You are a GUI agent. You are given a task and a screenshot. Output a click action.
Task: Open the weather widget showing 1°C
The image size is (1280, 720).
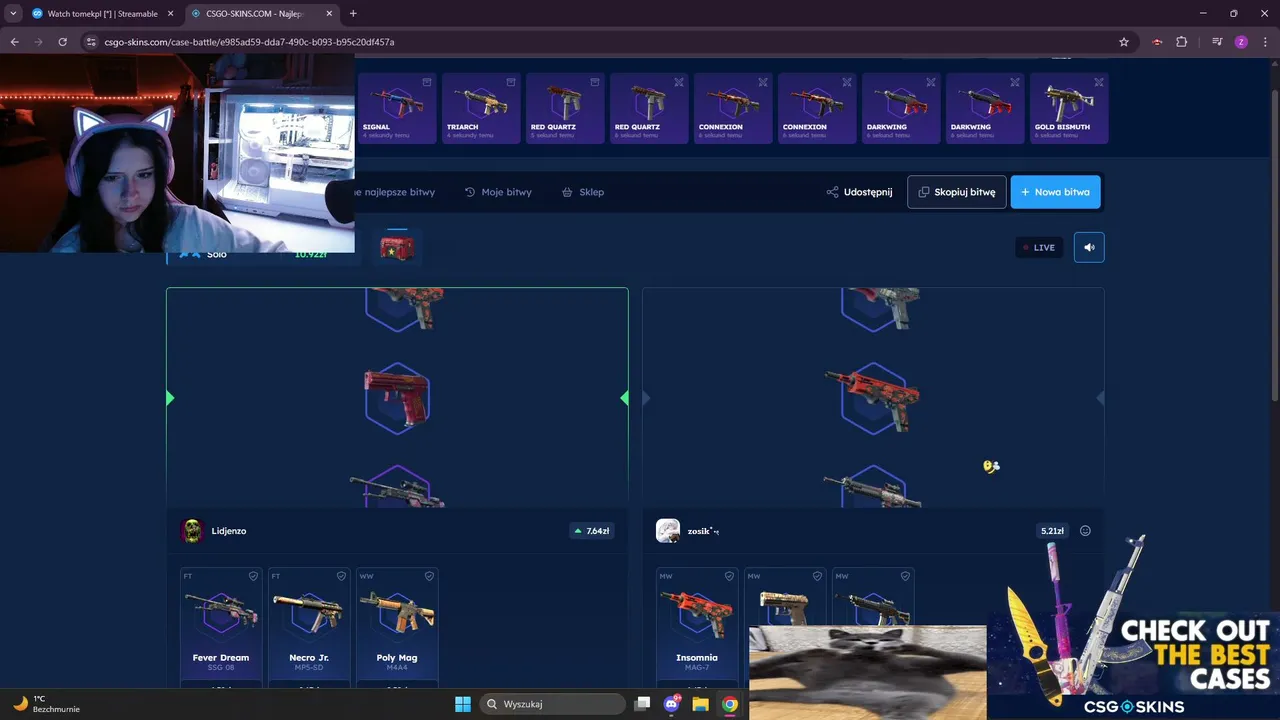[x=46, y=704]
